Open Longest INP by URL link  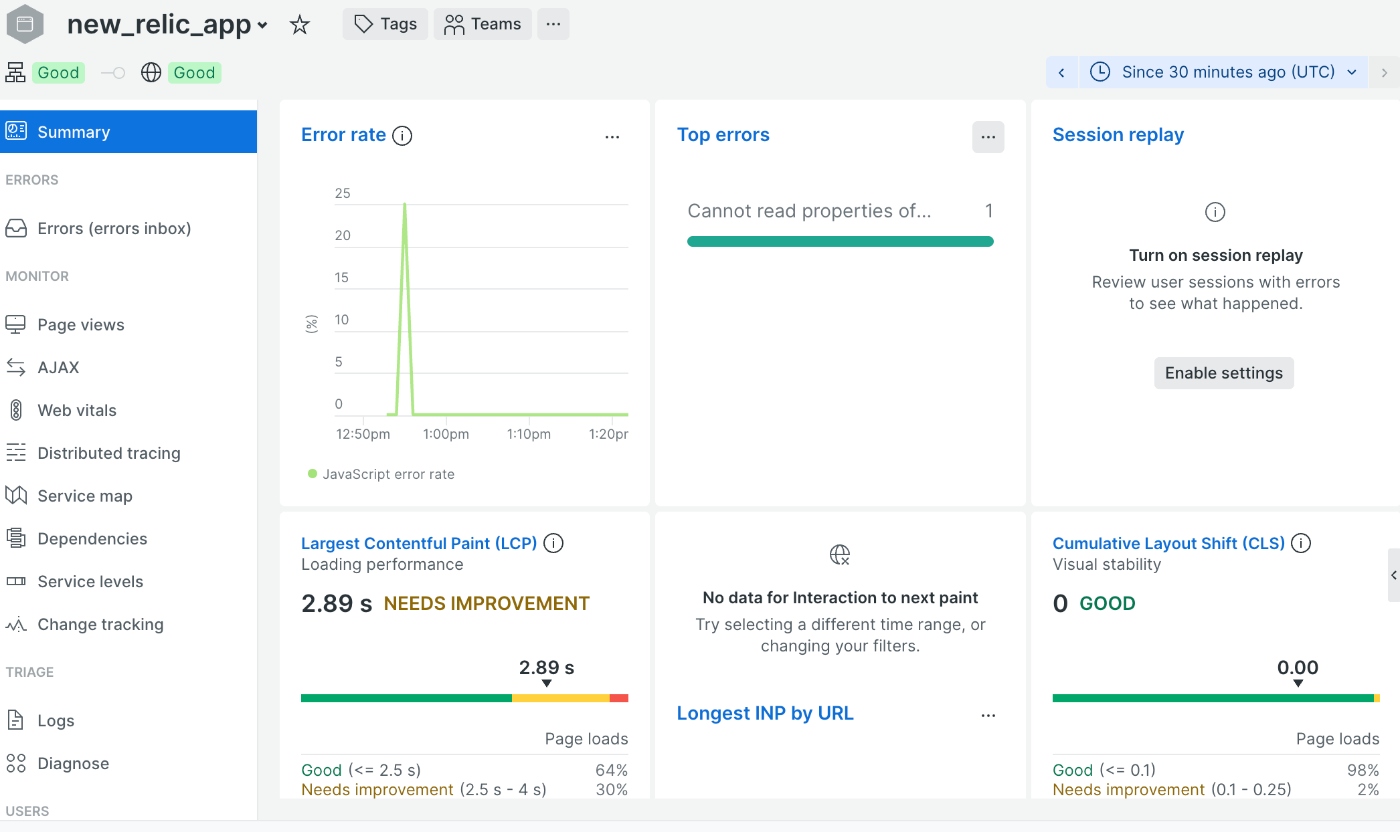pos(765,713)
